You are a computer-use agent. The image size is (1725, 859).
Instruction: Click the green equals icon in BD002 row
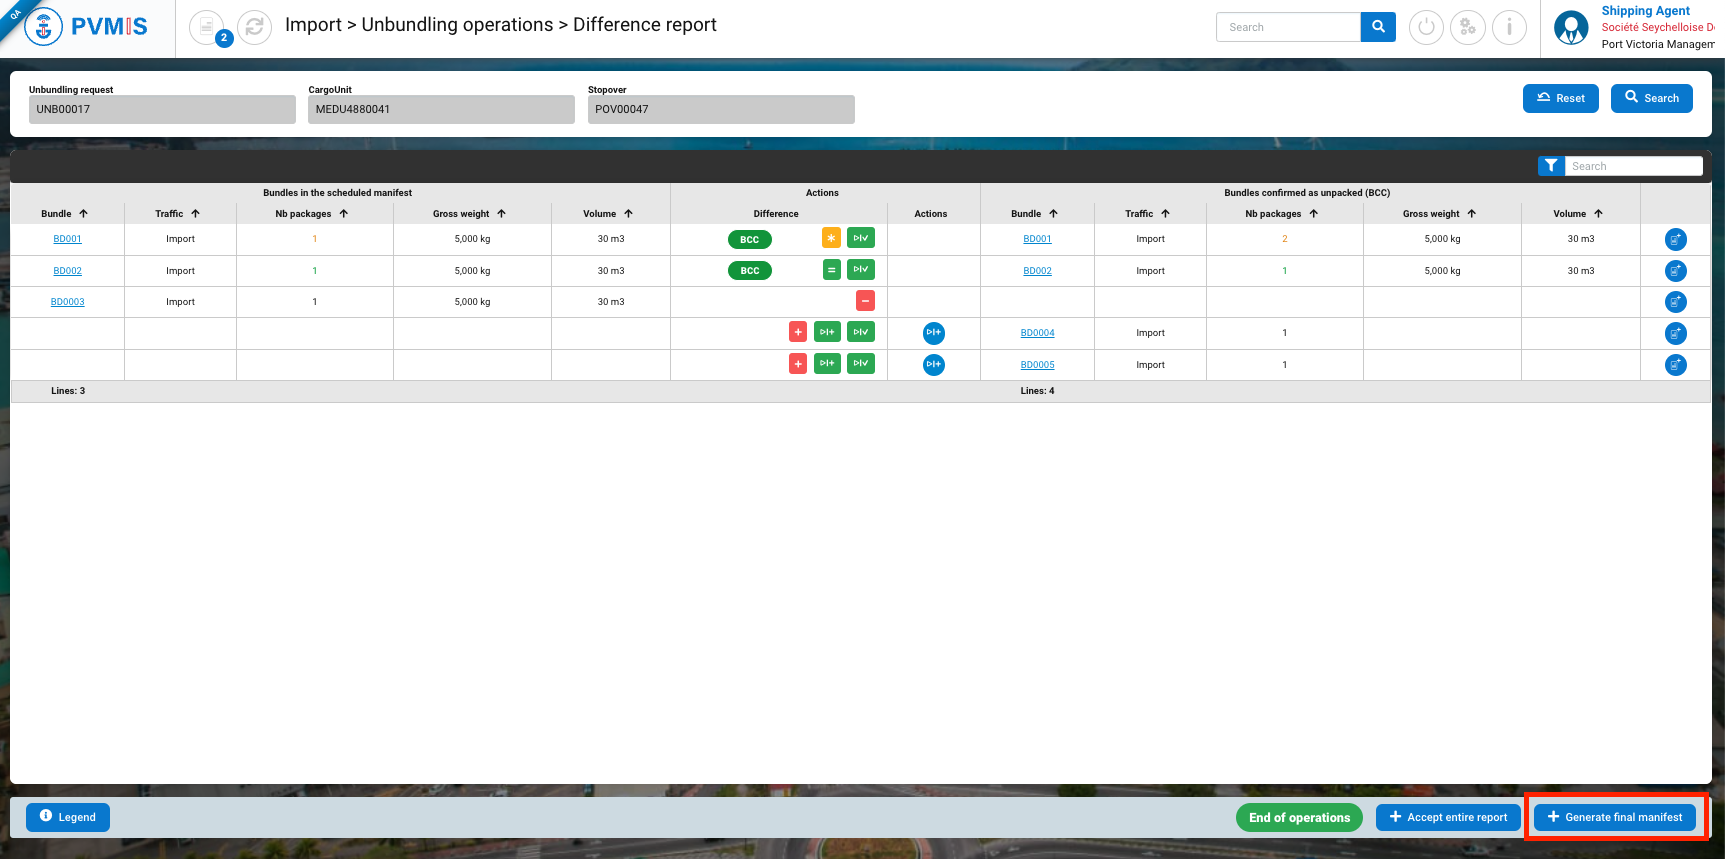831,270
